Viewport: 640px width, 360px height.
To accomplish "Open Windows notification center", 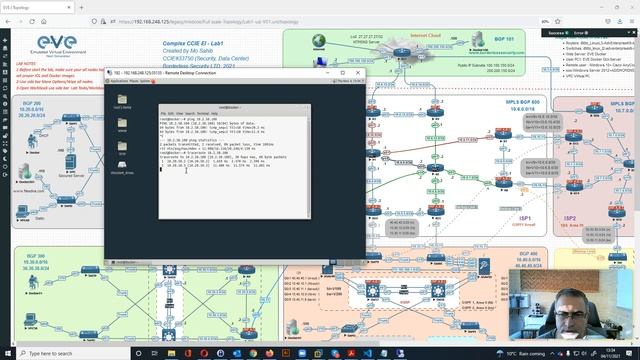I will click(x=629, y=353).
